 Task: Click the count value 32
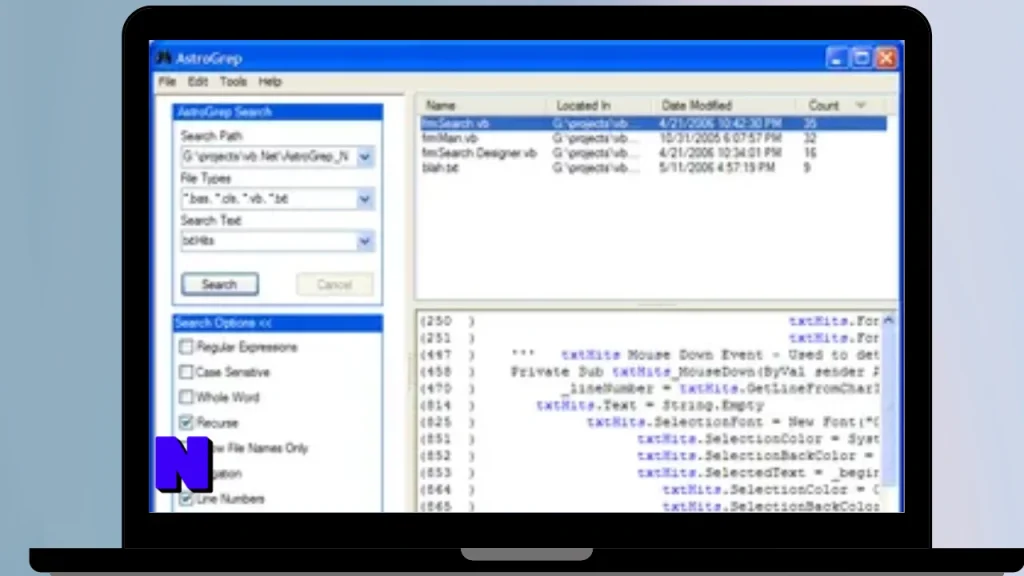pyautogui.click(x=810, y=138)
